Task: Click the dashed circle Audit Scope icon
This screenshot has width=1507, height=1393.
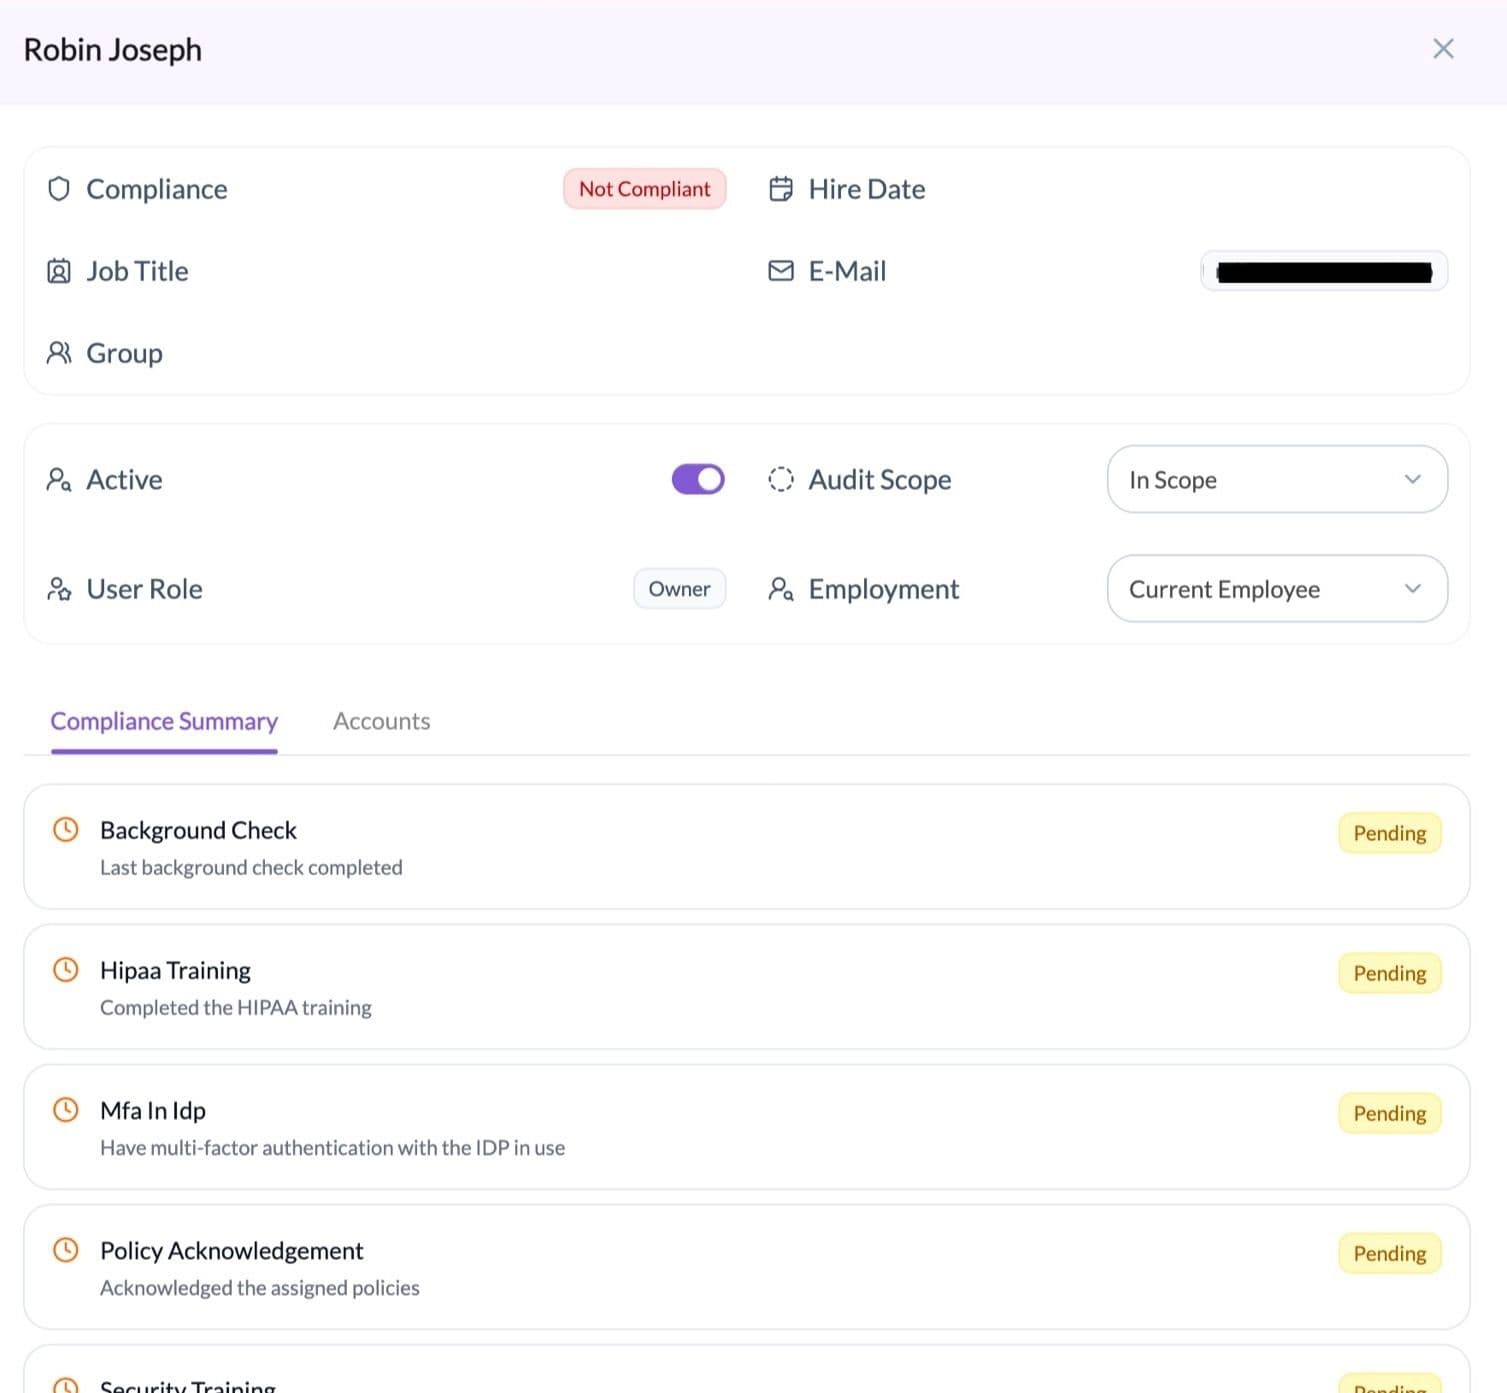Action: coord(780,480)
